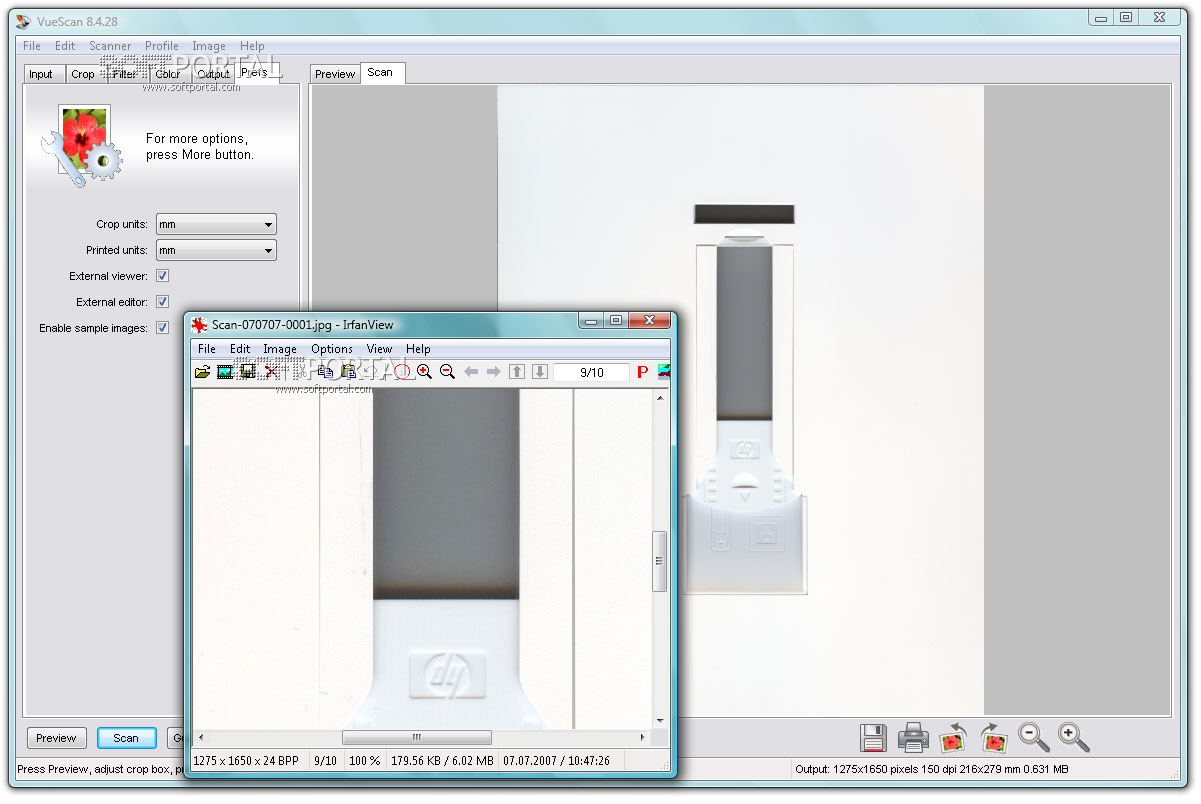Screen dimensions: 1201x804
Task: Switch to the Preview image tab
Action: [x=335, y=74]
